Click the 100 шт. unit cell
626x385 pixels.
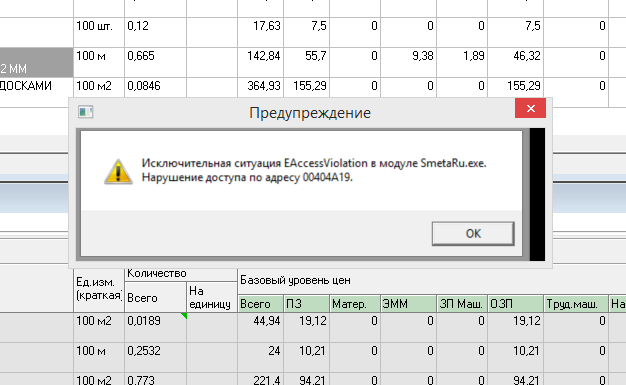99,32
